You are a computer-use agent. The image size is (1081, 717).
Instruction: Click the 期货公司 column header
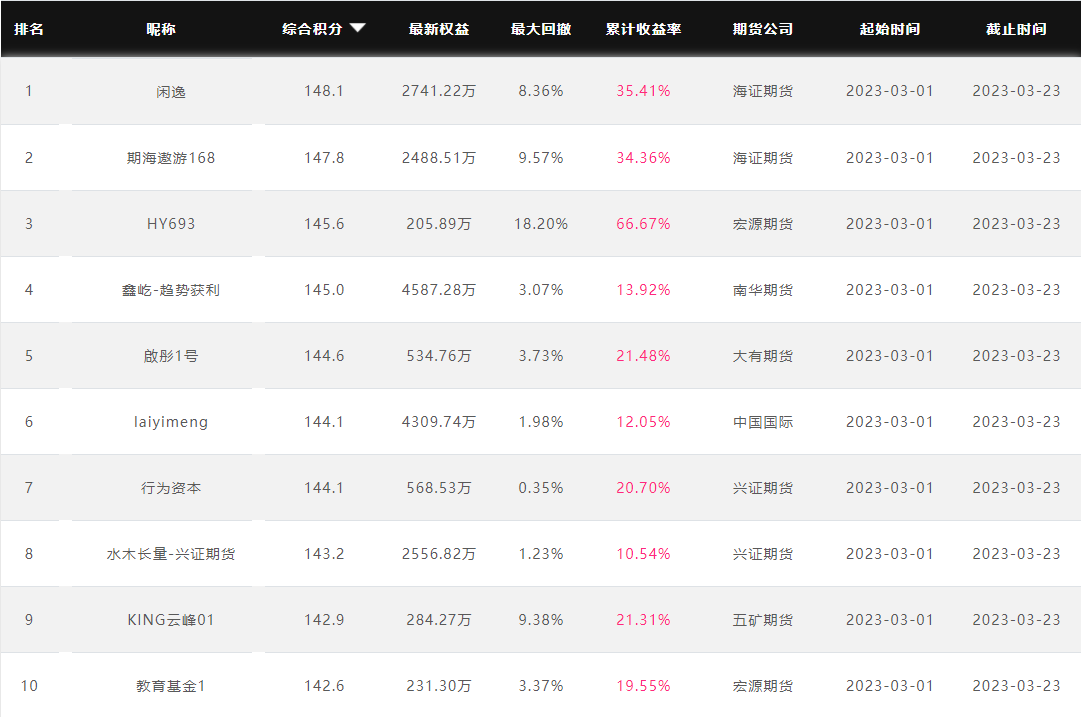(762, 29)
